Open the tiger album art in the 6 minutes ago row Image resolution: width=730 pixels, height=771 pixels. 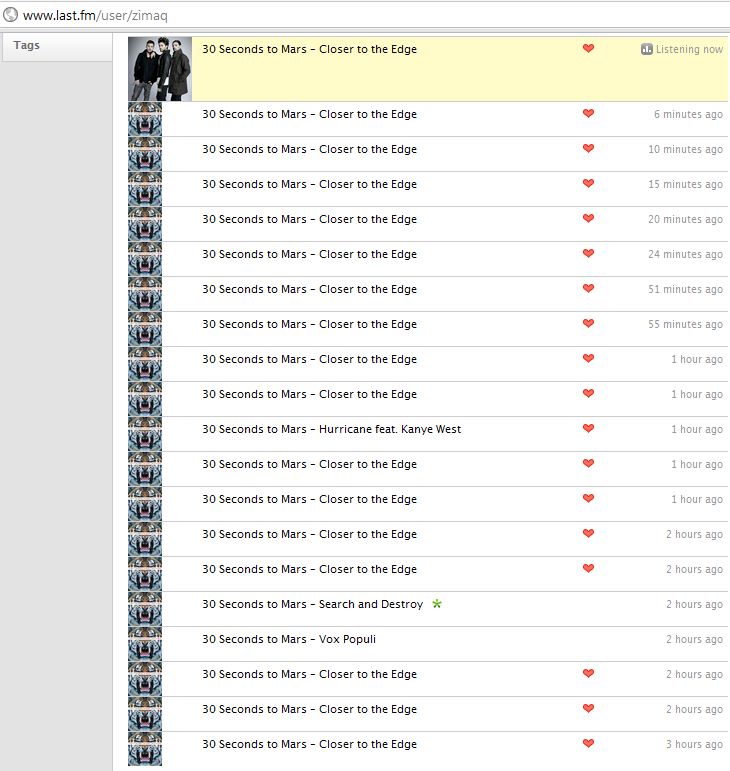(x=145, y=119)
